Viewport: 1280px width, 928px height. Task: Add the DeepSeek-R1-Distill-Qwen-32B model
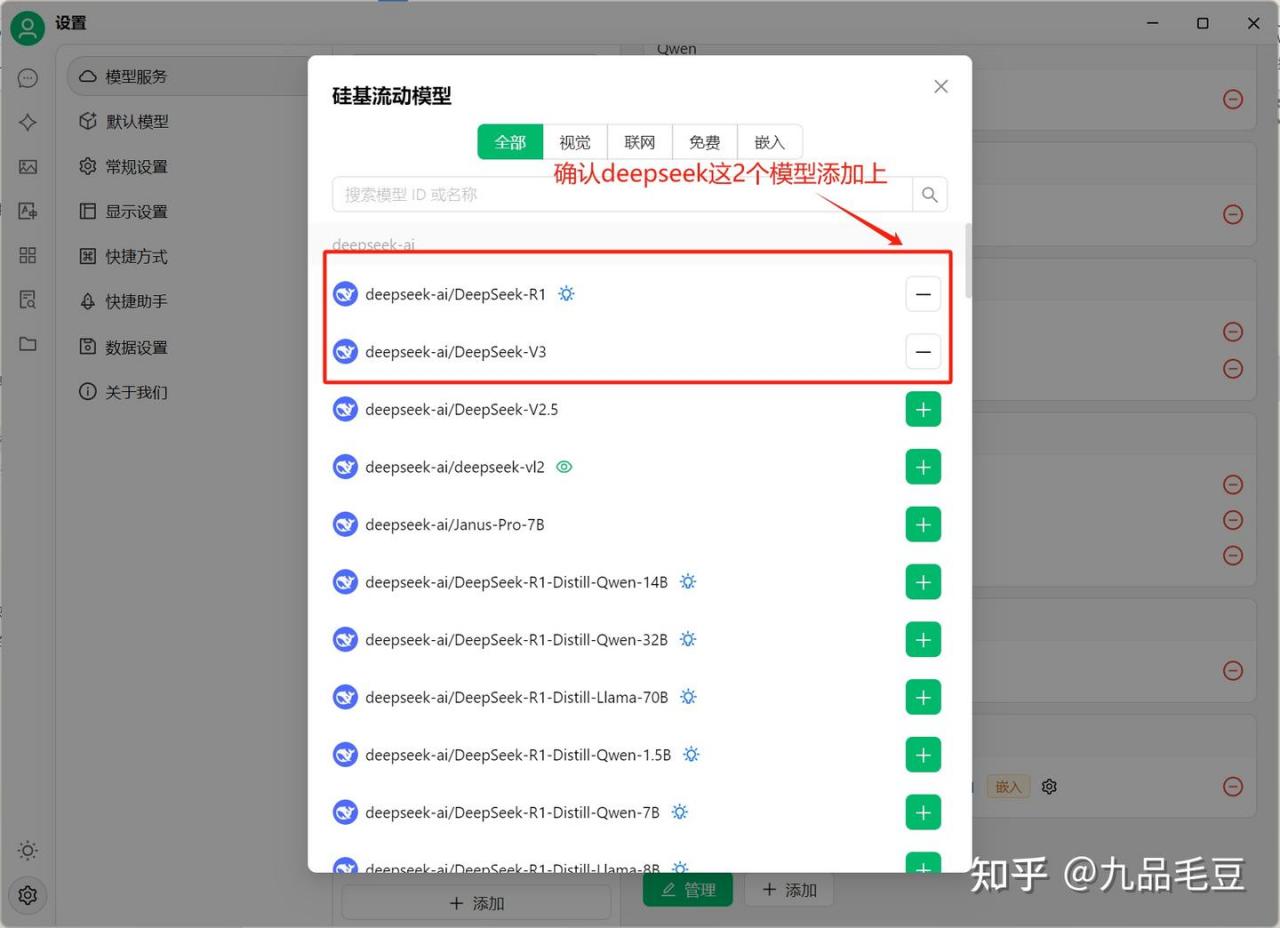tap(923, 640)
